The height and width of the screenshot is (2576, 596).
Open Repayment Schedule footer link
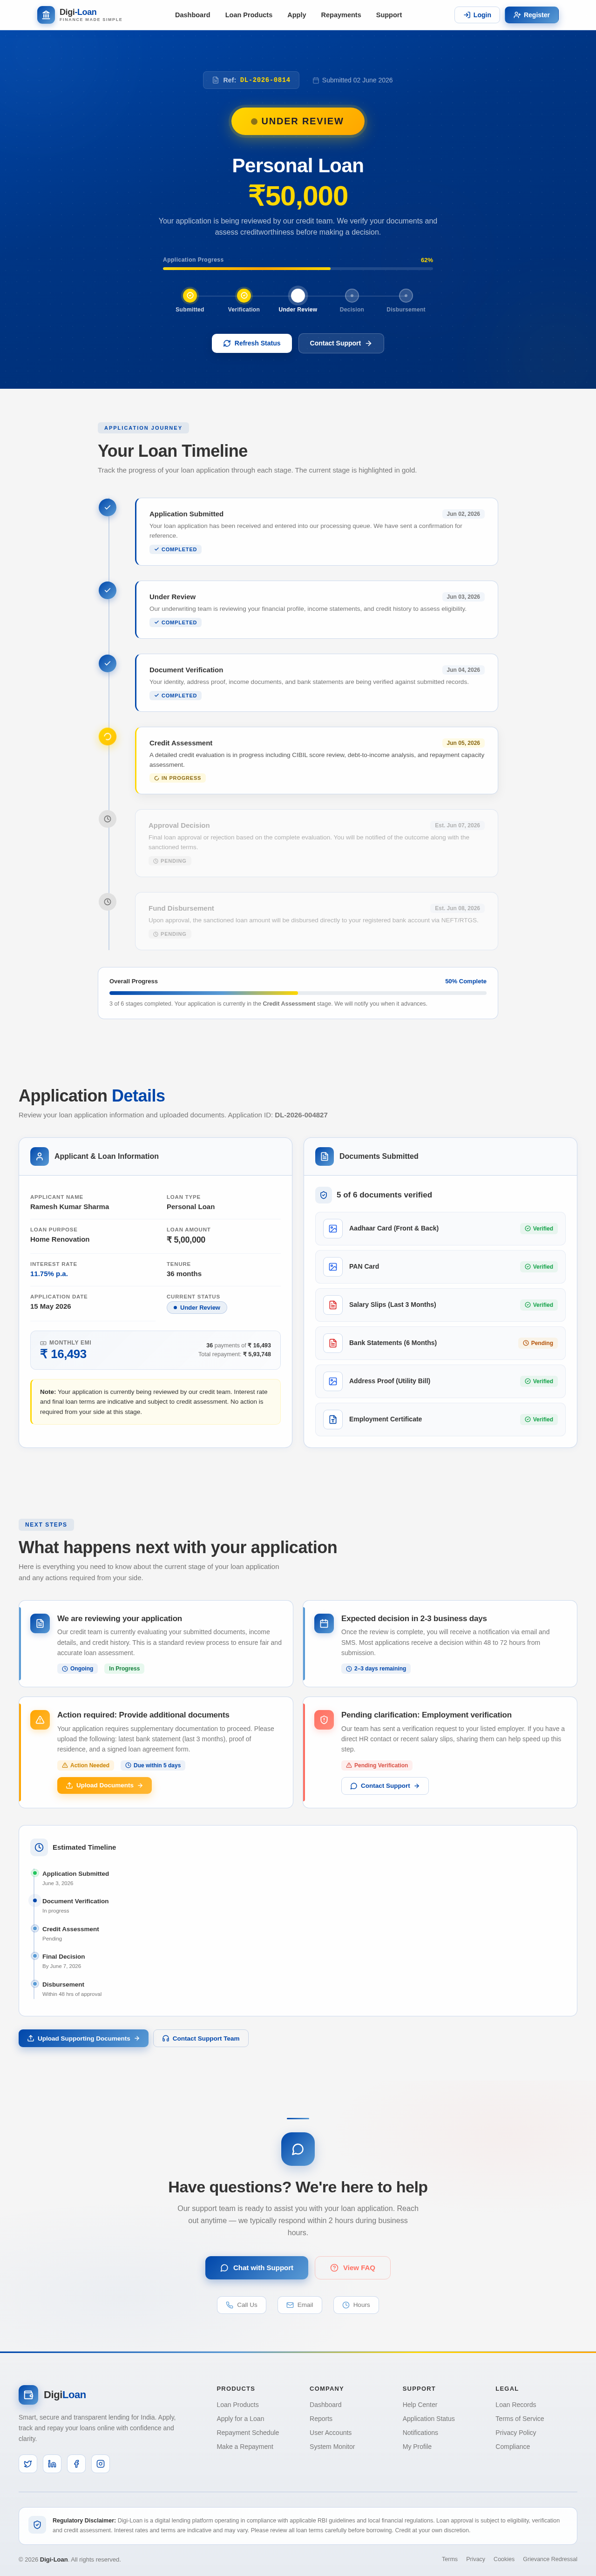click(x=248, y=2433)
